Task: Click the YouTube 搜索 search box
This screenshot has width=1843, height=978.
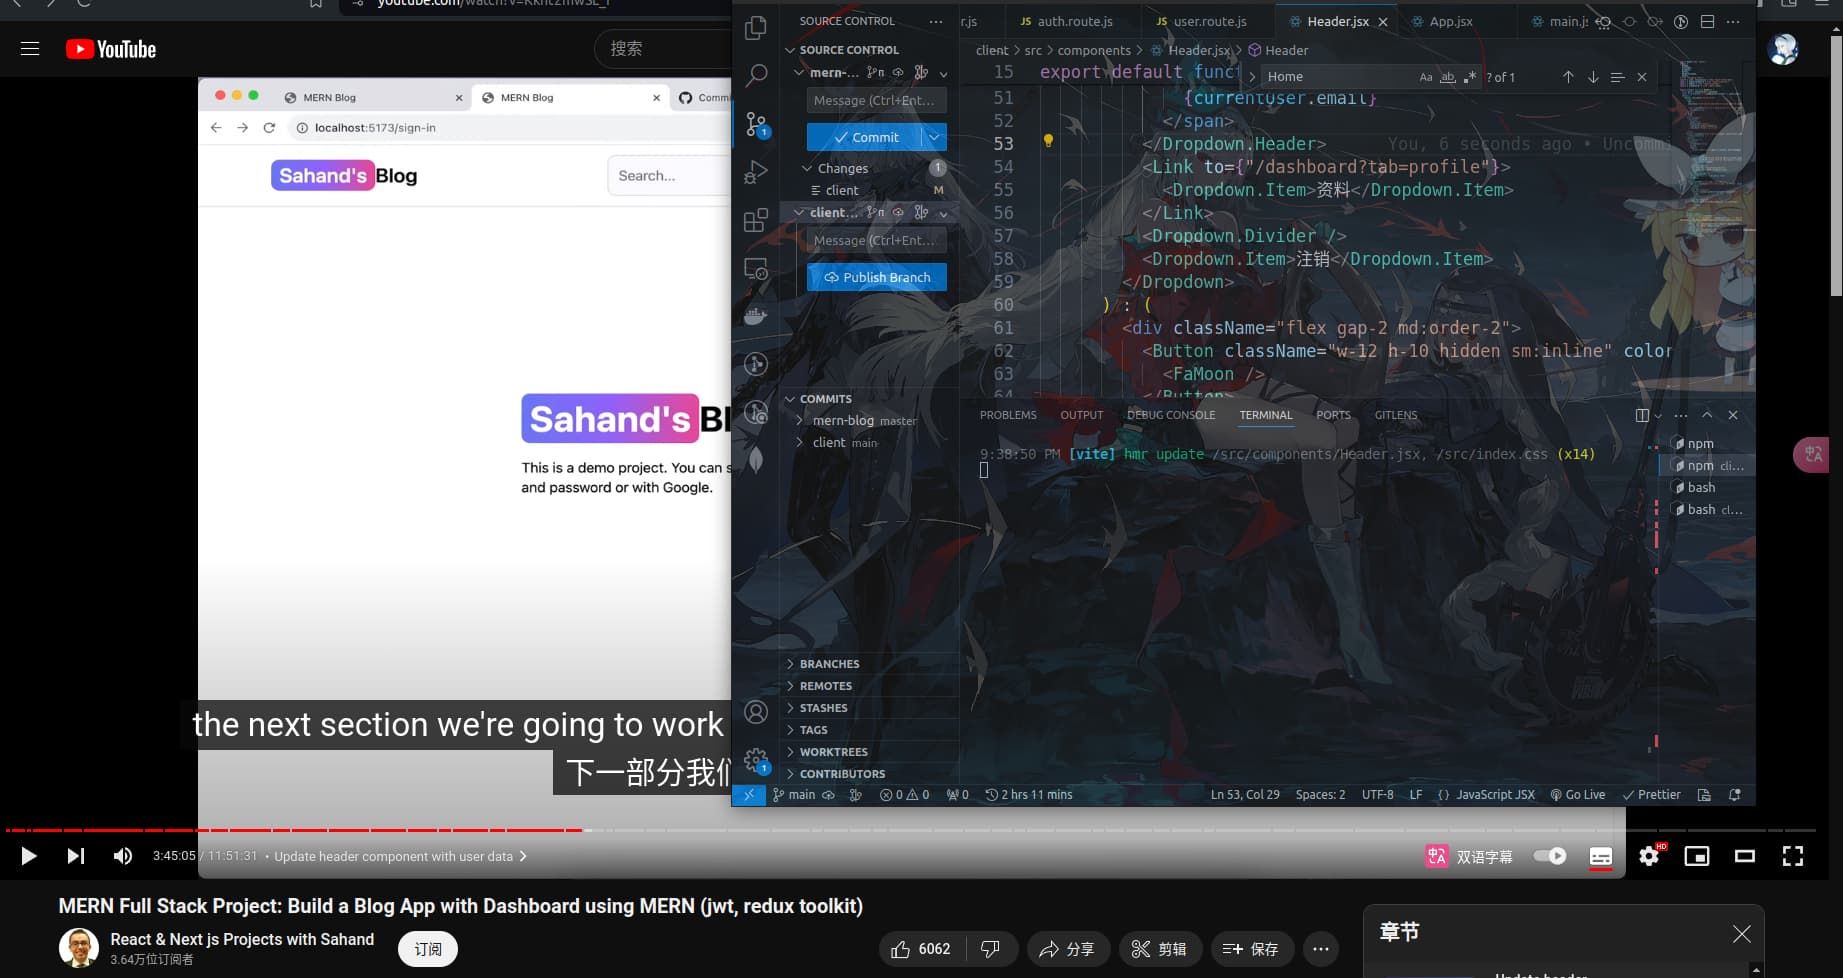Action: 665,49
